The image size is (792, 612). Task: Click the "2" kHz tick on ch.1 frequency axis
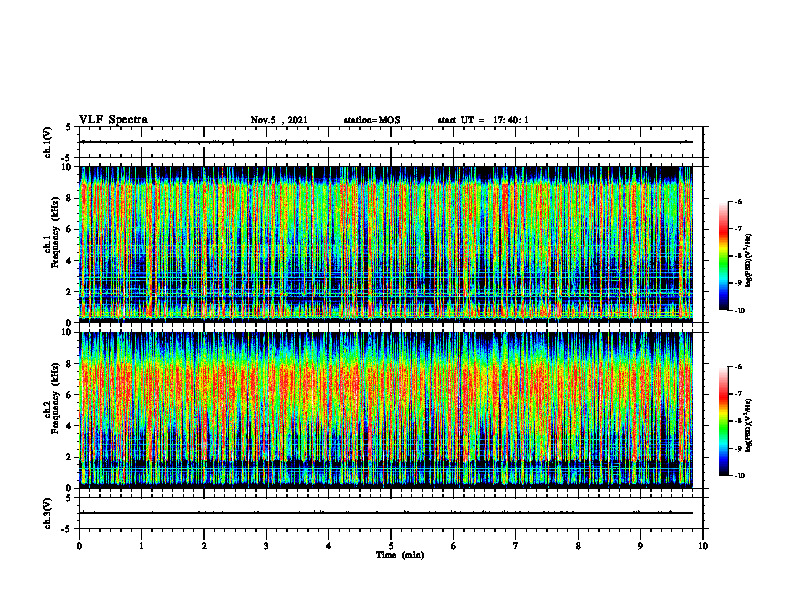pyautogui.click(x=69, y=291)
